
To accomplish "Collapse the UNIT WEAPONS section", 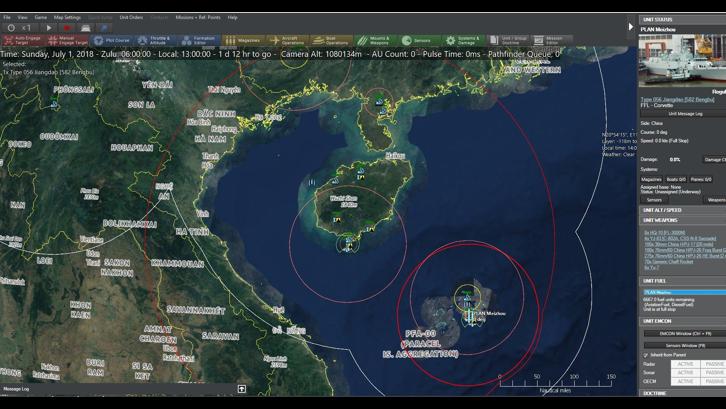I will coord(682,220).
